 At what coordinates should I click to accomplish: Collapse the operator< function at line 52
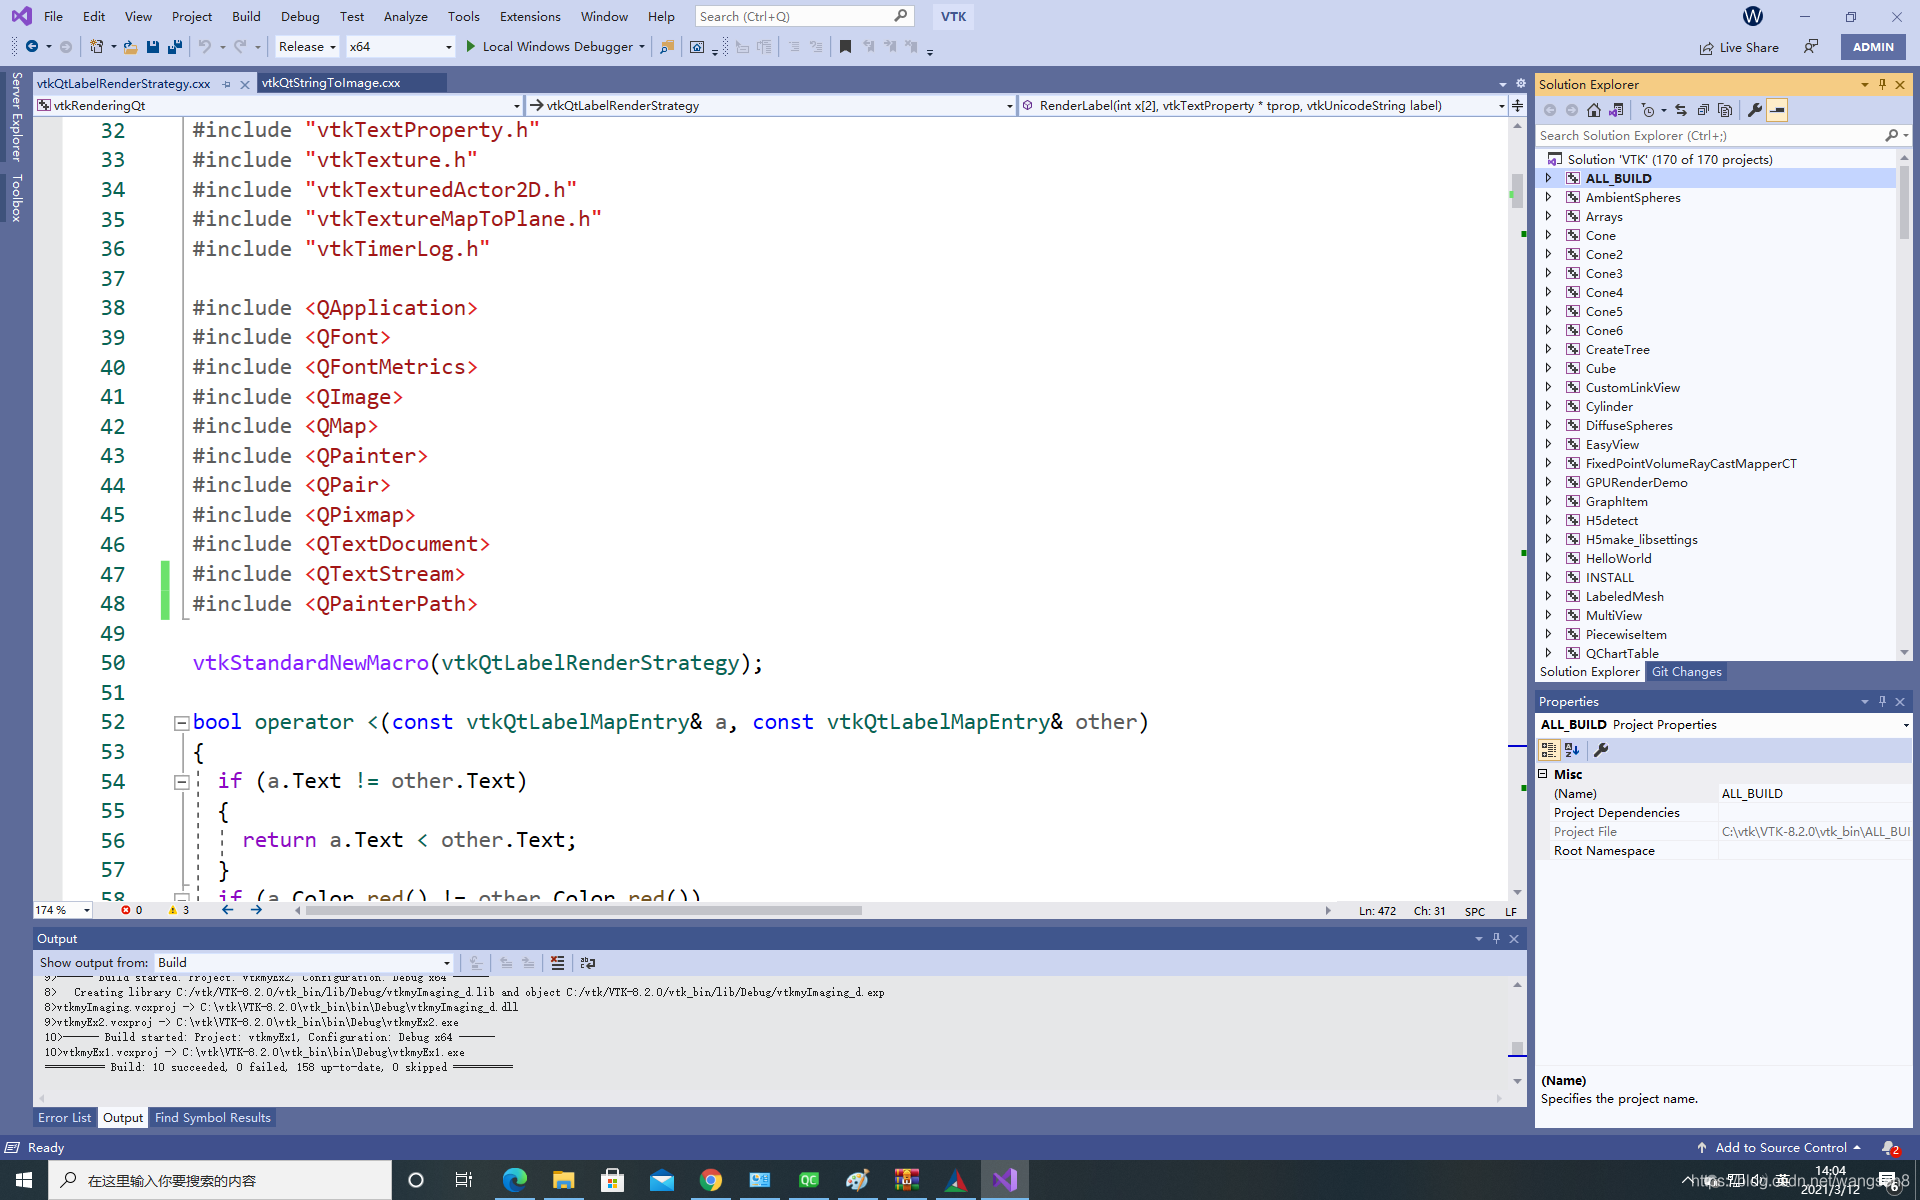coord(182,722)
